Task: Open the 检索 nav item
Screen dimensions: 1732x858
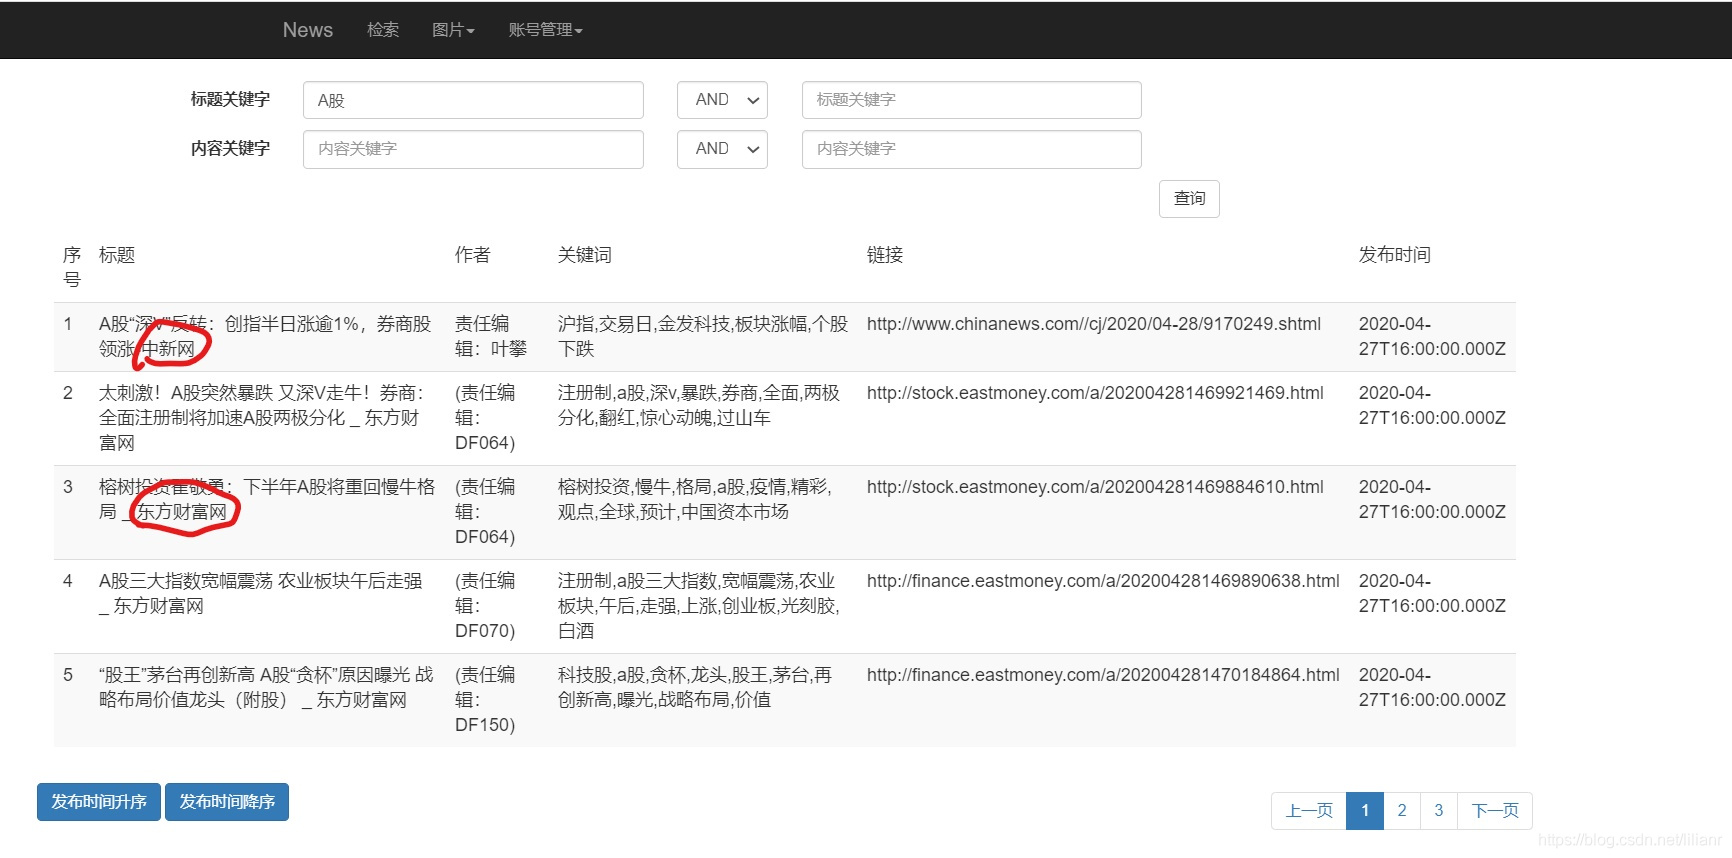Action: coord(383,30)
